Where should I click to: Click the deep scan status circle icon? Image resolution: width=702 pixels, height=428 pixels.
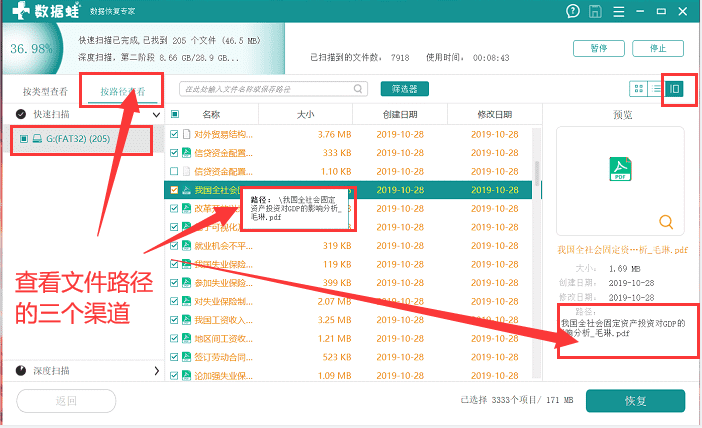coord(21,370)
